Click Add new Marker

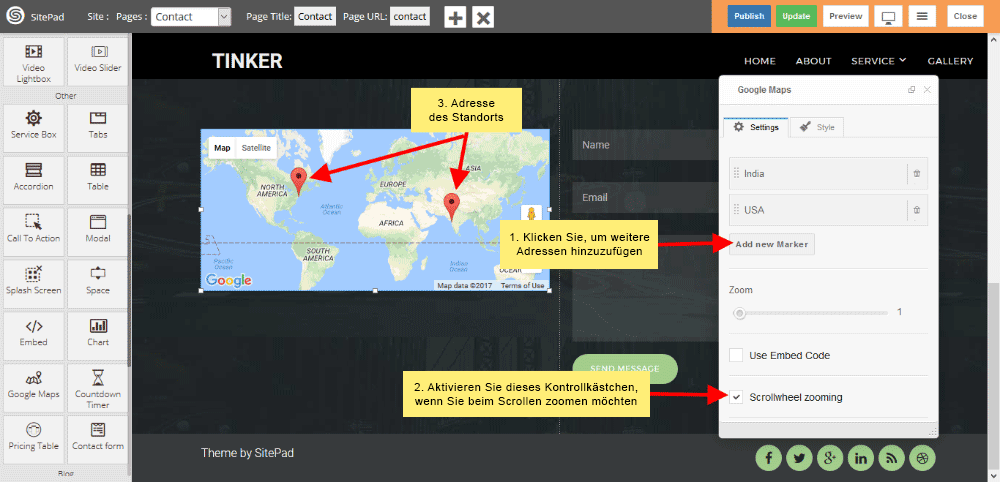772,244
